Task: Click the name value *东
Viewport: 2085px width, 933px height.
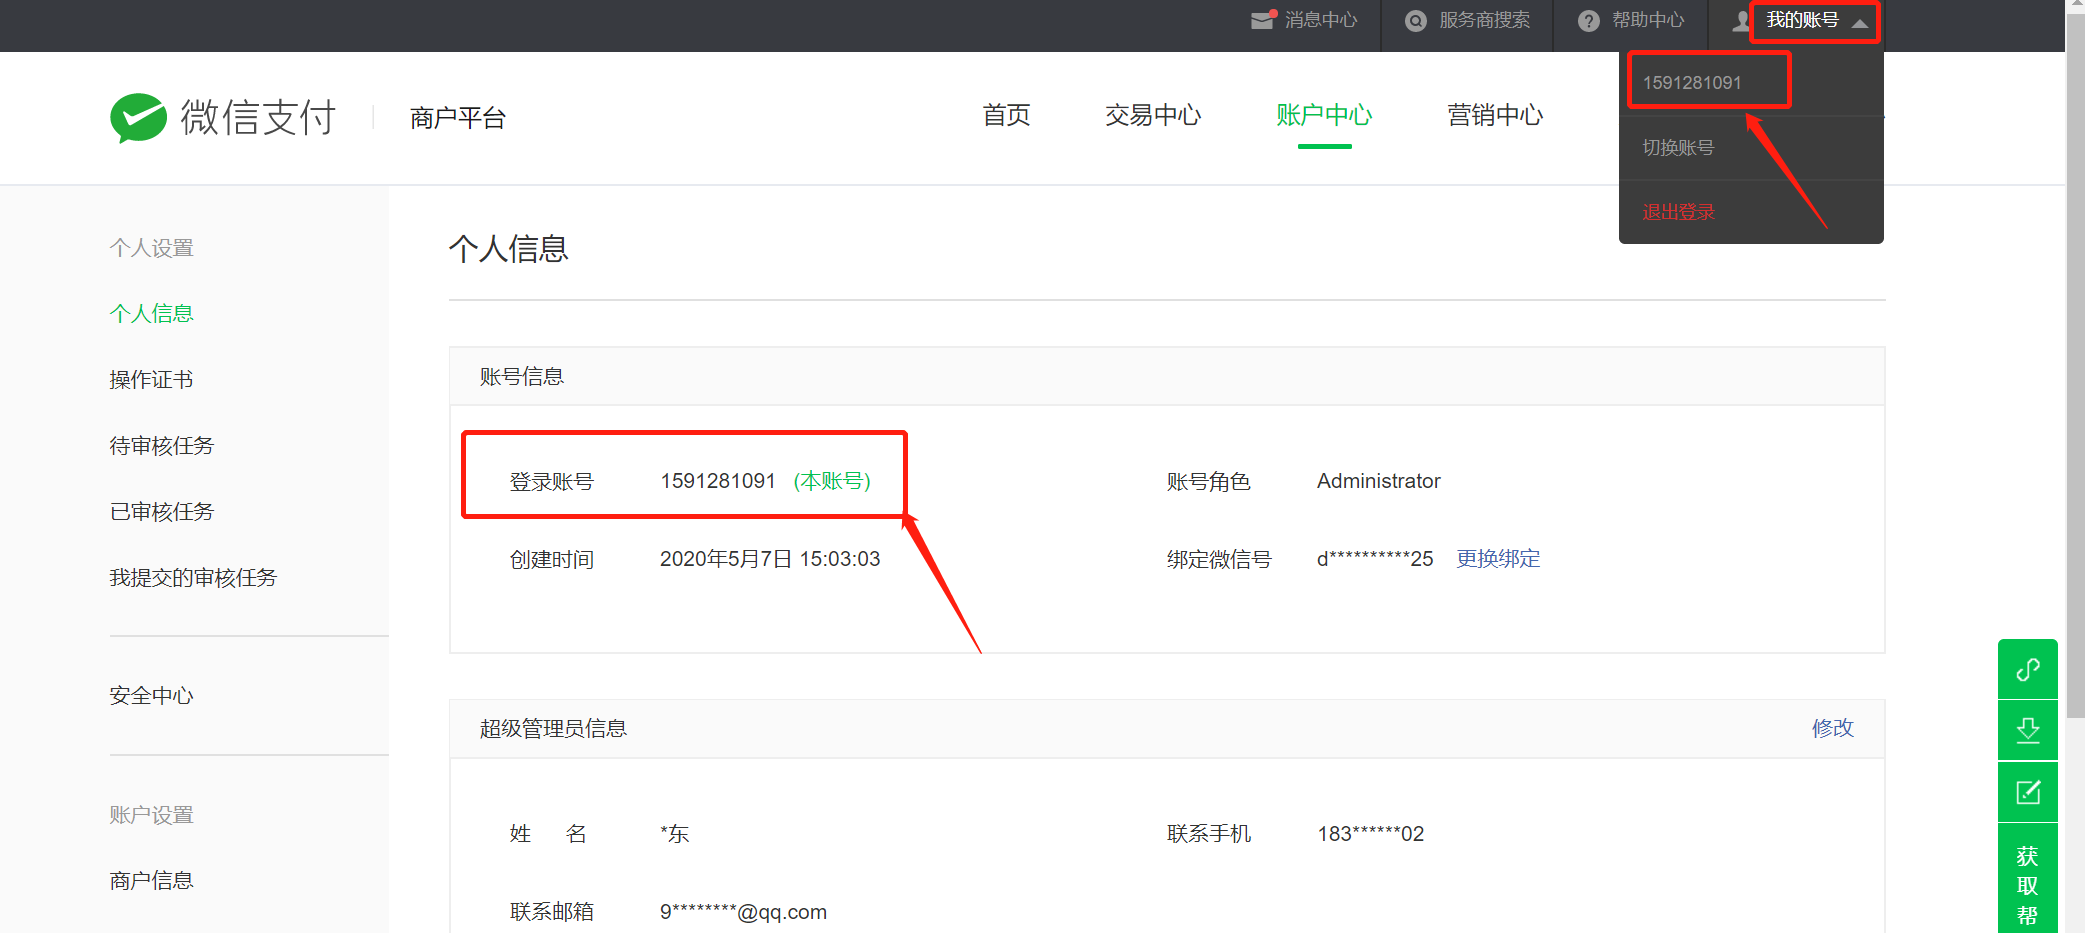Action: point(675,834)
